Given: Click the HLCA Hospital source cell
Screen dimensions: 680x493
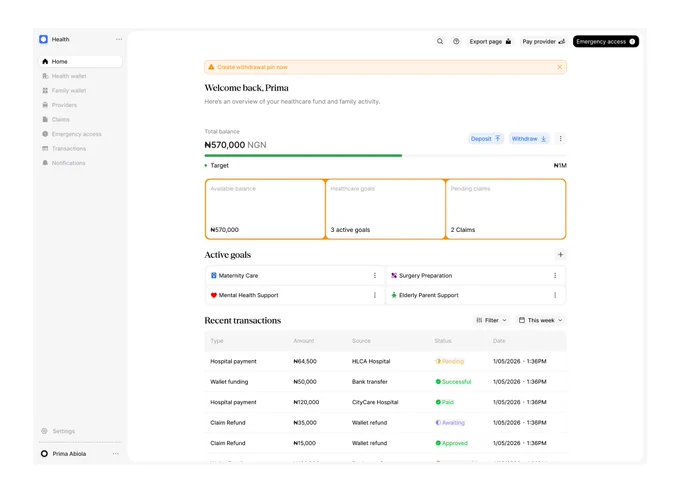Looking at the screenshot, I should 371,362.
